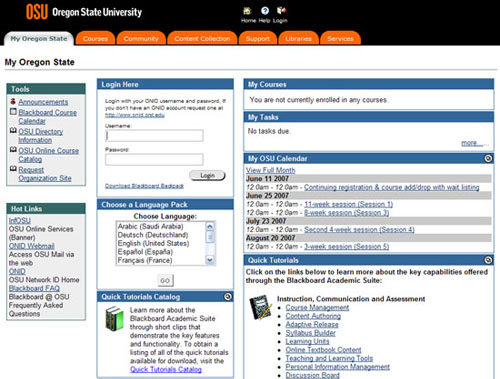Viewport: 500px width, 379px height.
Task: Open the Learning Units tutorial link
Action: [x=307, y=341]
